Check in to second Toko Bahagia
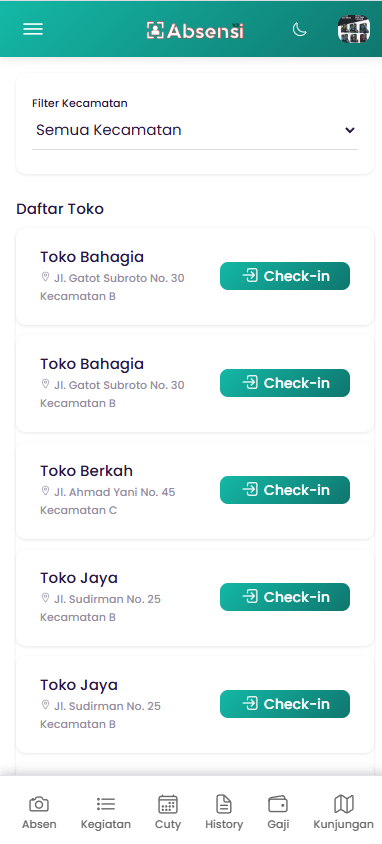Viewport: 382px width, 844px height. [285, 383]
